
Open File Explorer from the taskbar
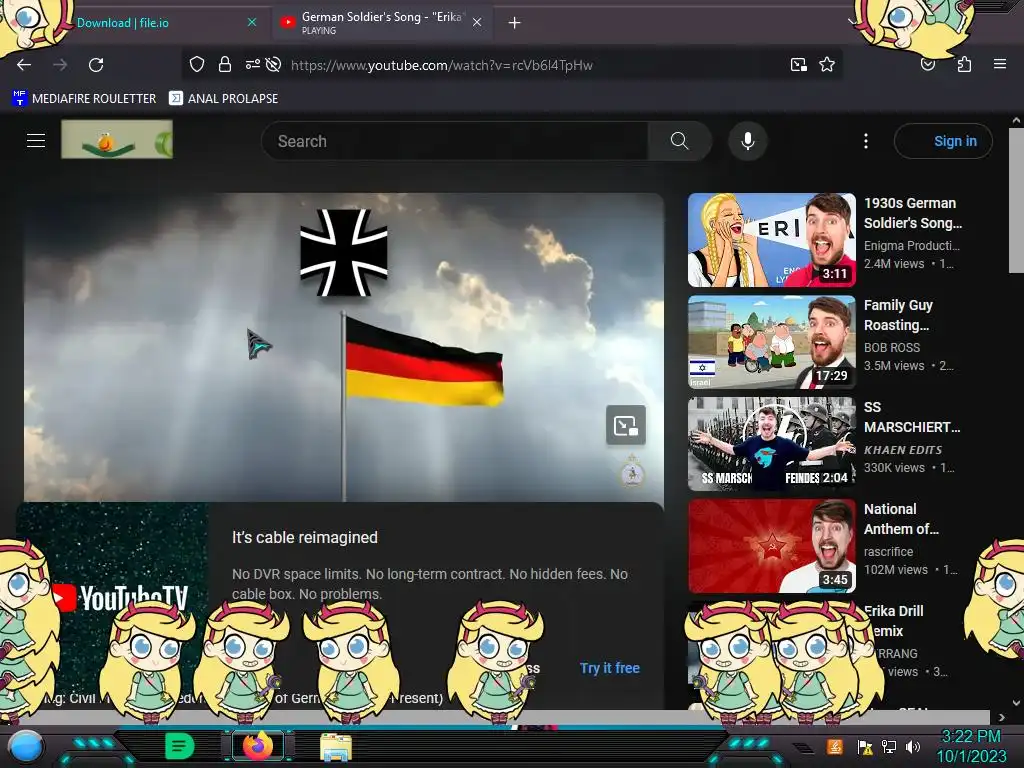[336, 747]
